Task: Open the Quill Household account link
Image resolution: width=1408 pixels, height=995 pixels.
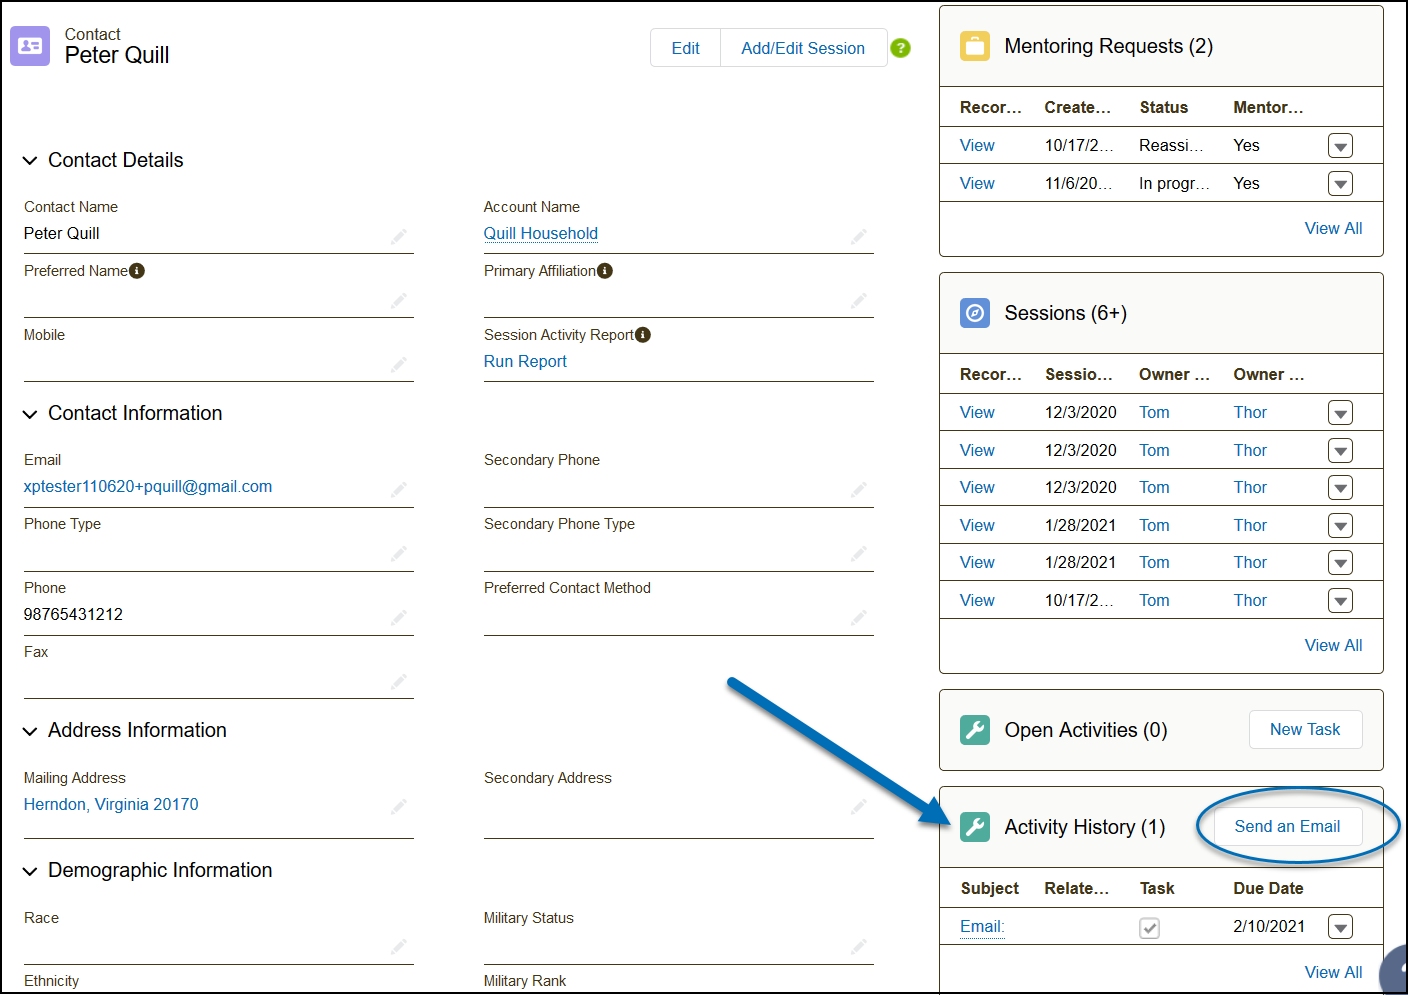Action: [x=540, y=233]
